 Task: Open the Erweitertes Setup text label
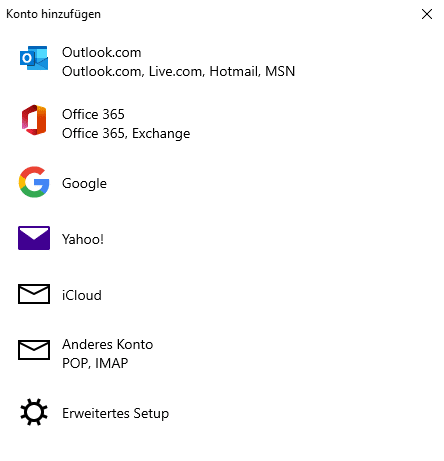(115, 413)
